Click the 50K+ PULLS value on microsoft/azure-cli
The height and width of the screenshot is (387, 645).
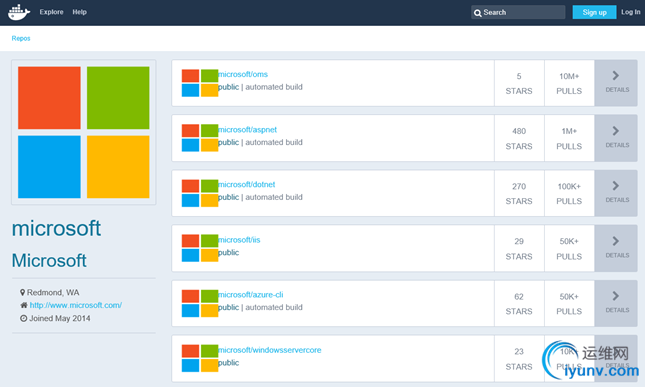tap(569, 304)
